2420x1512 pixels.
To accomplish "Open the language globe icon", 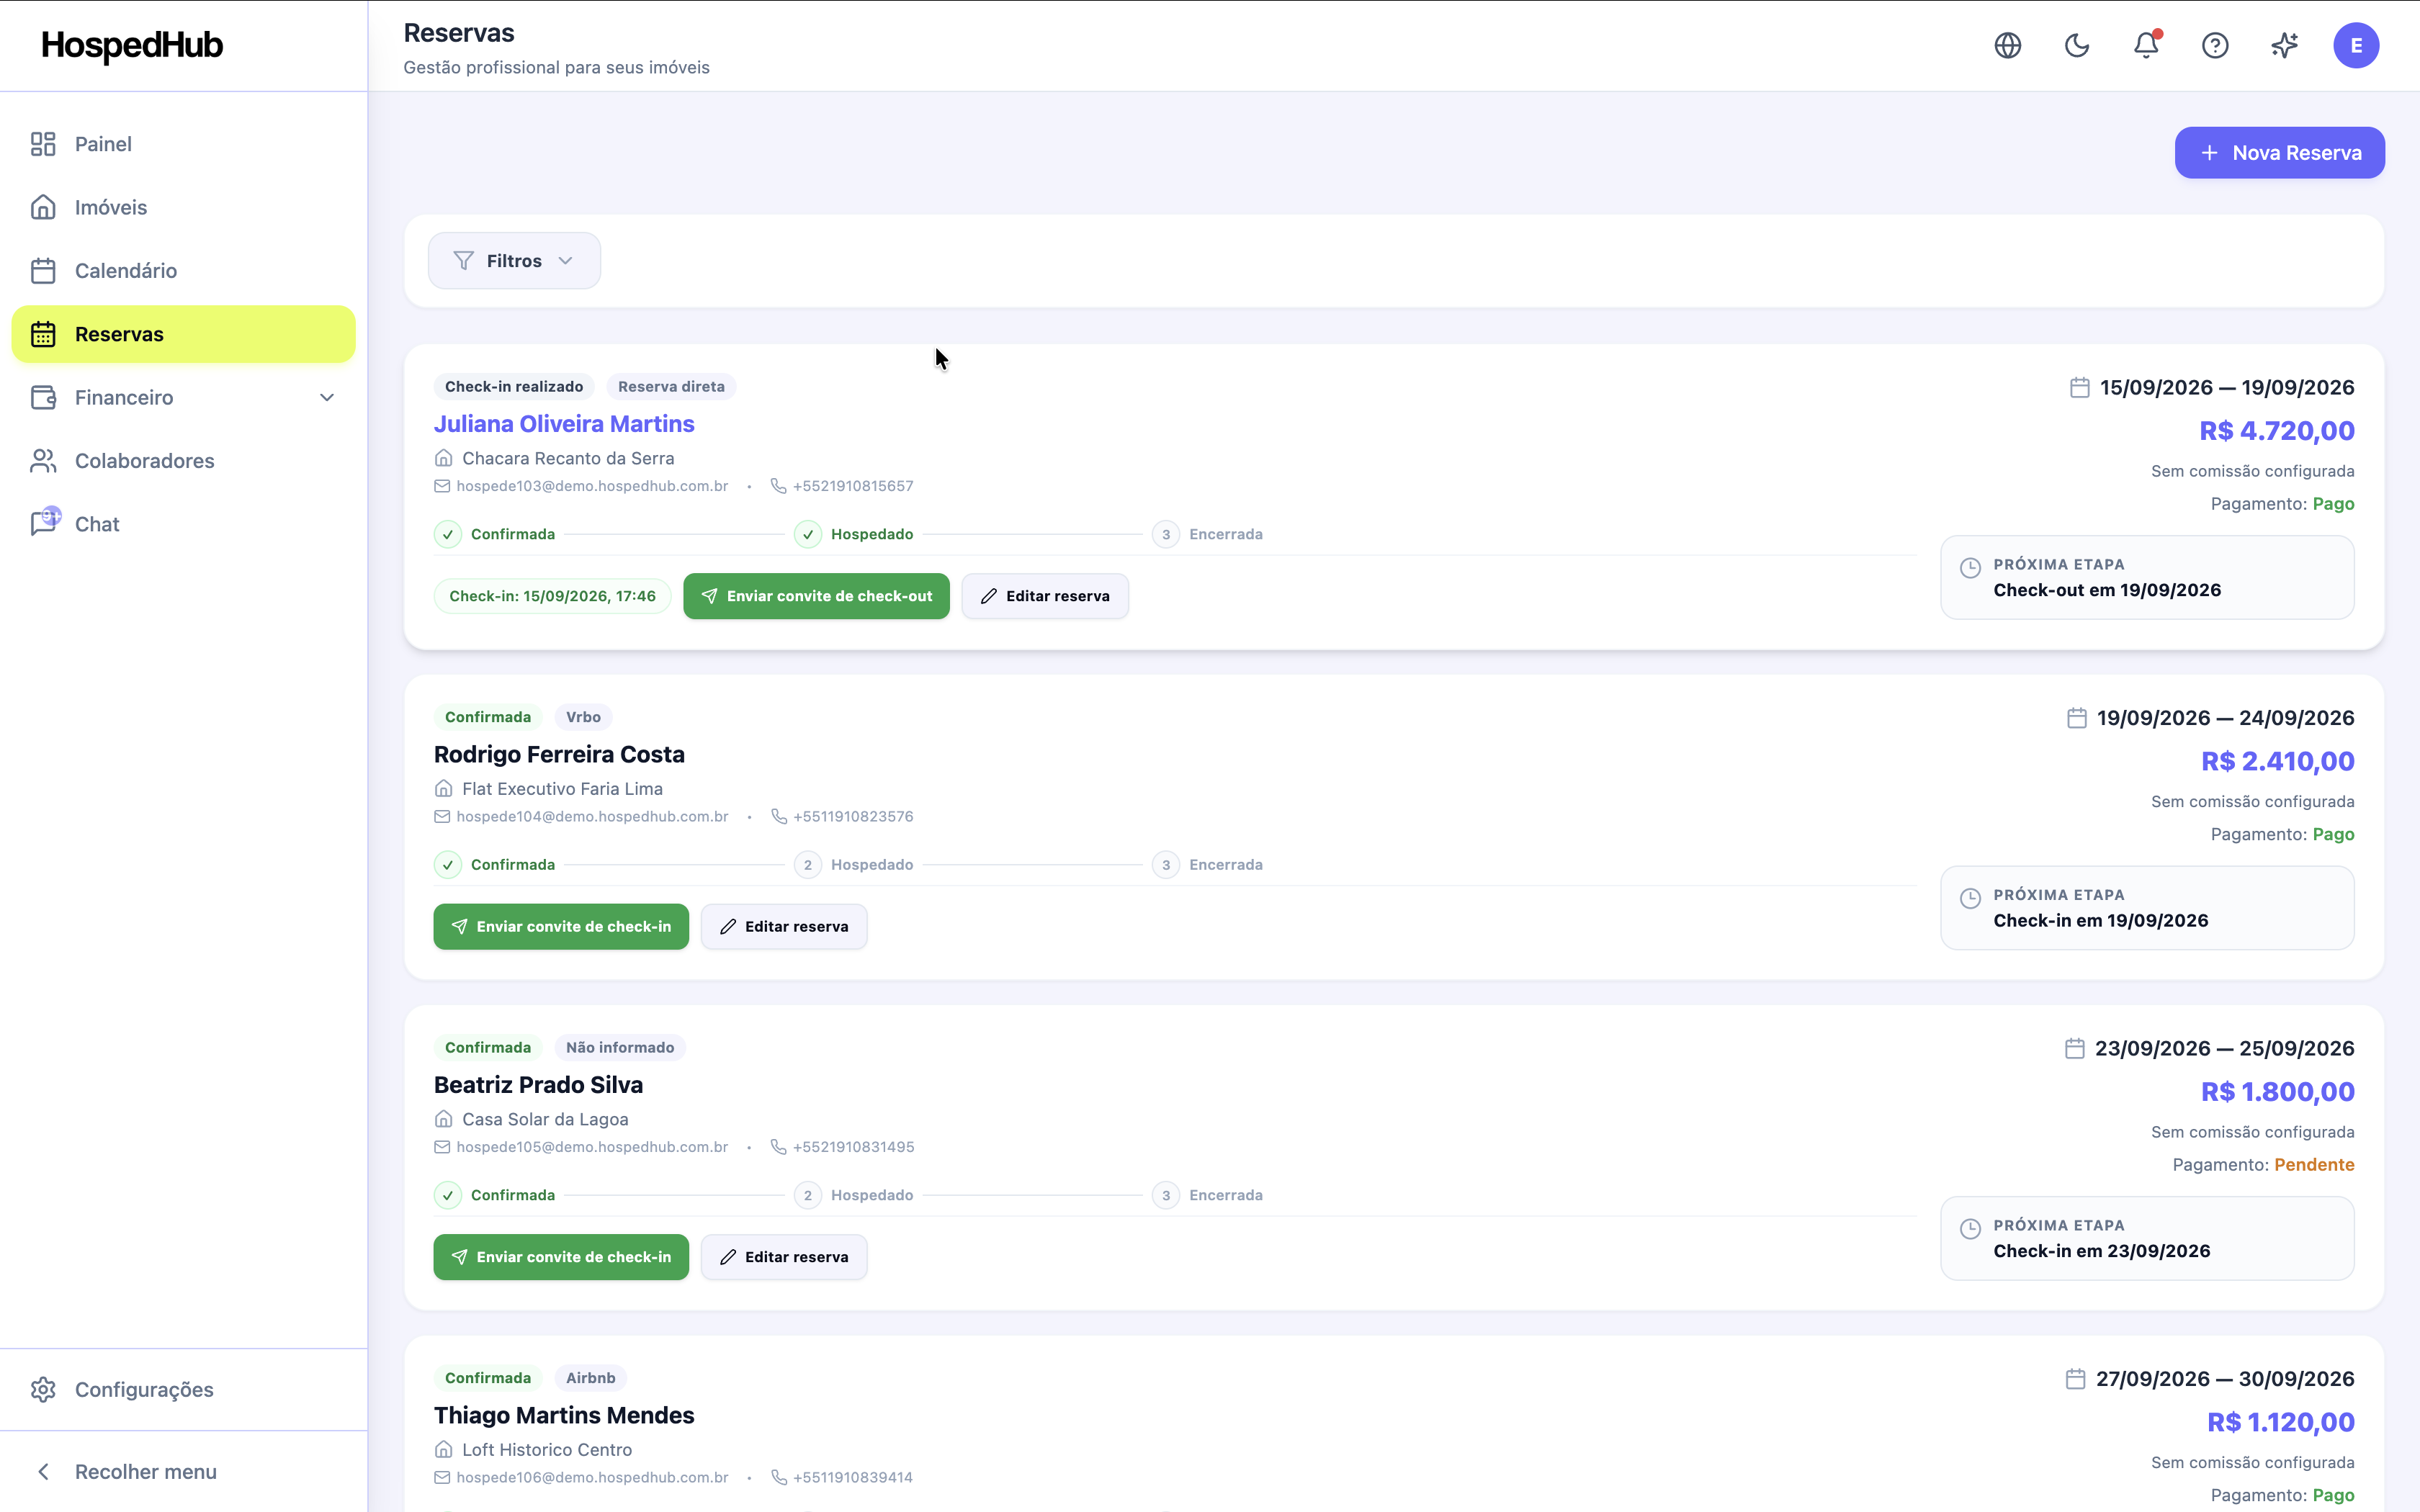I will click(2007, 45).
